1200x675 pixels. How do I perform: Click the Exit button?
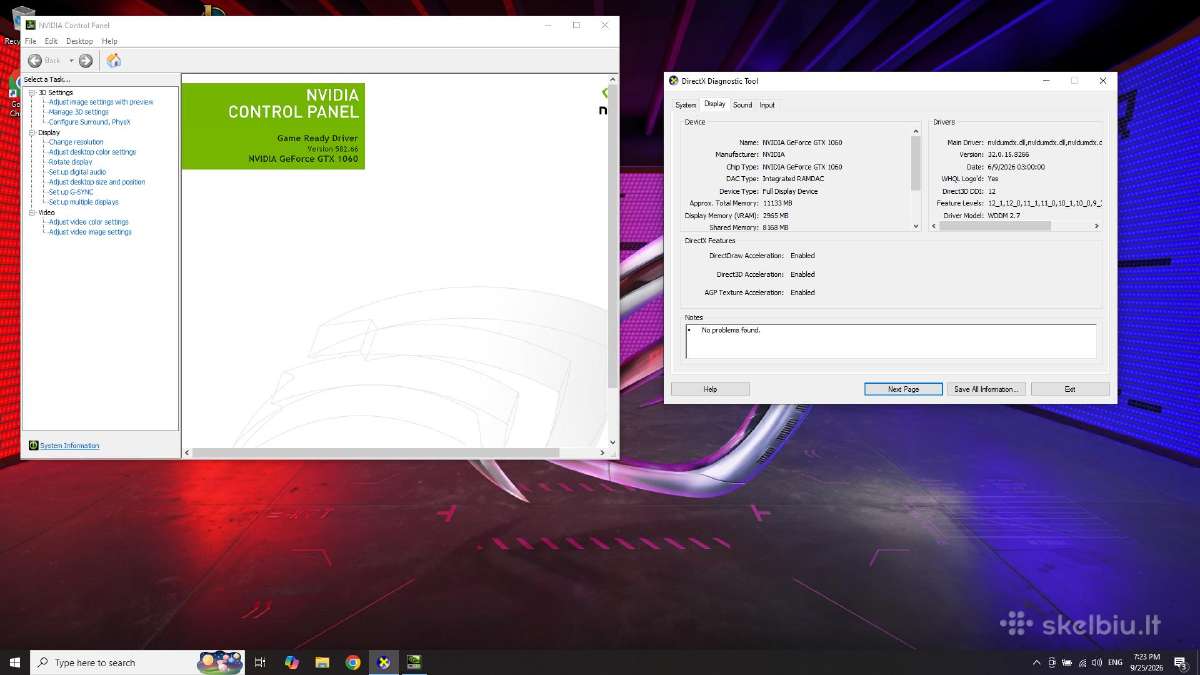click(x=1070, y=389)
